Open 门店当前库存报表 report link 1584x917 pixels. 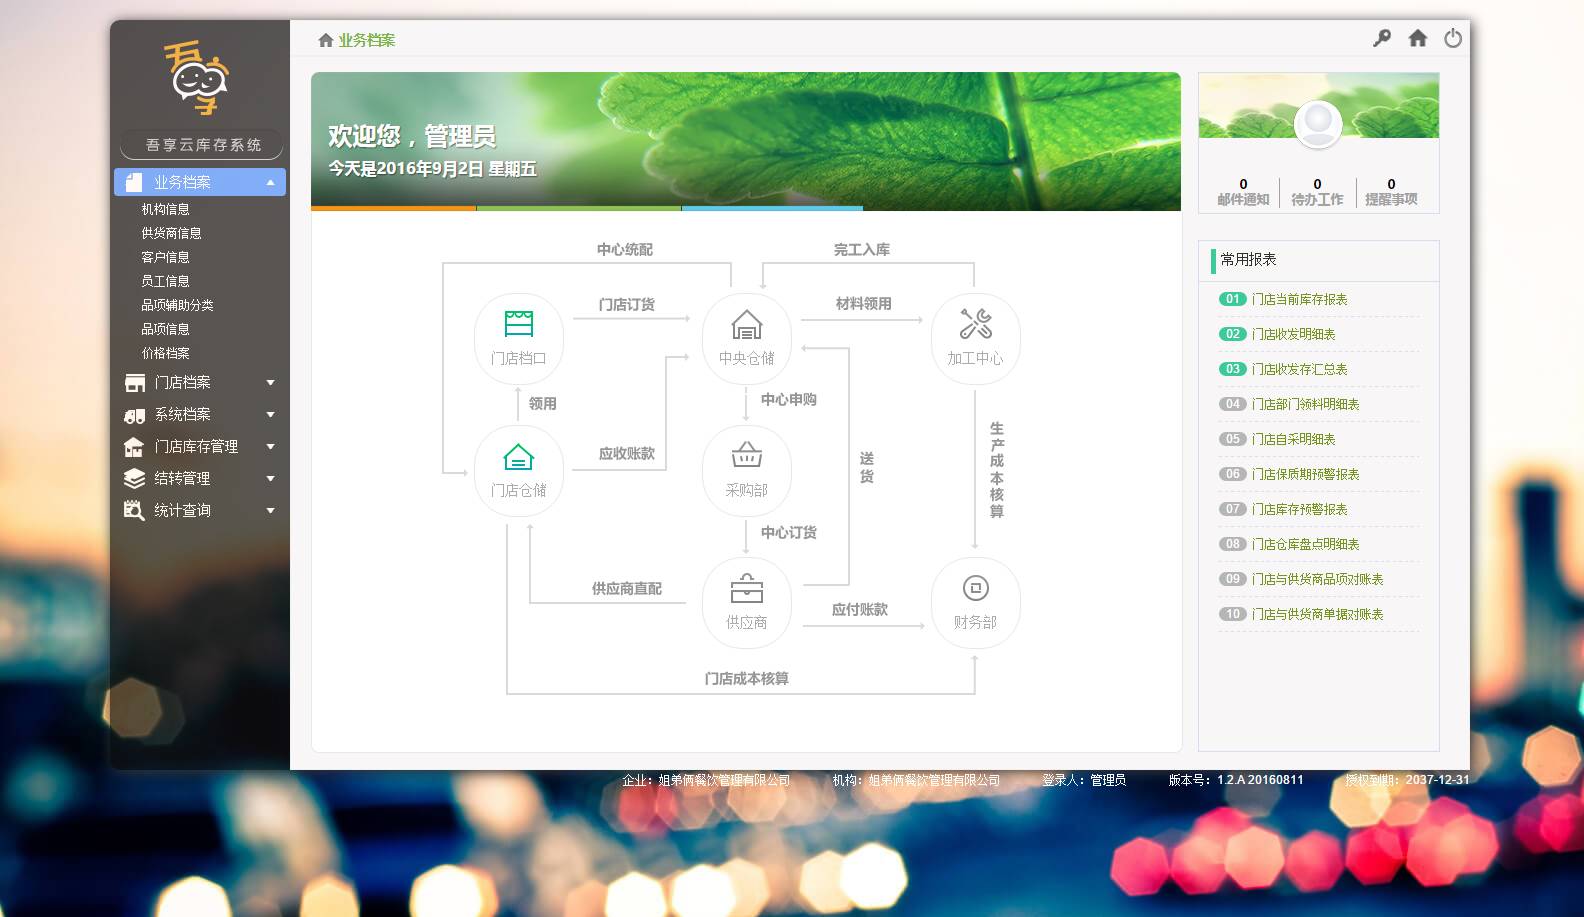[x=1299, y=299]
